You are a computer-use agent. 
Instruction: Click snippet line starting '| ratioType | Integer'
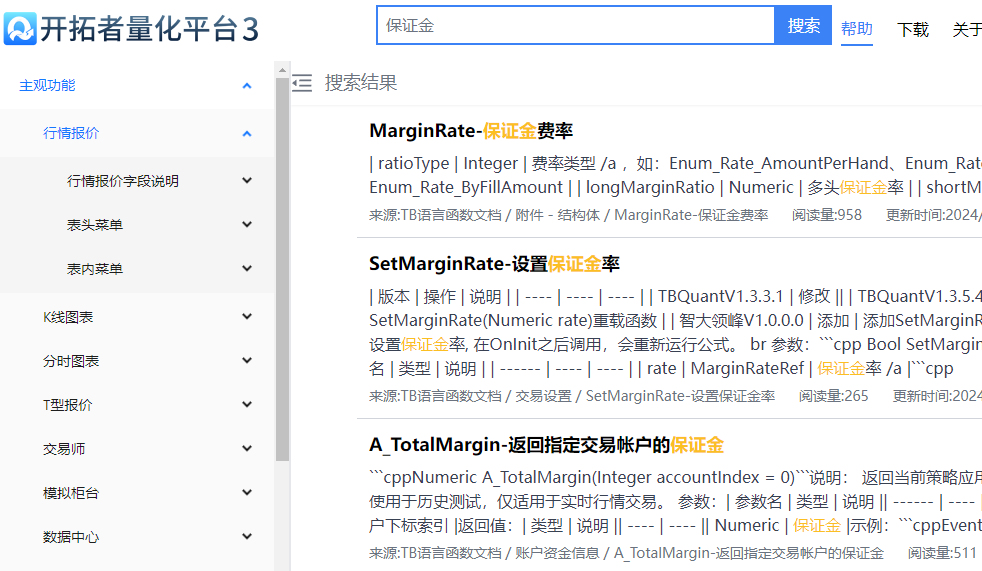tap(675, 163)
